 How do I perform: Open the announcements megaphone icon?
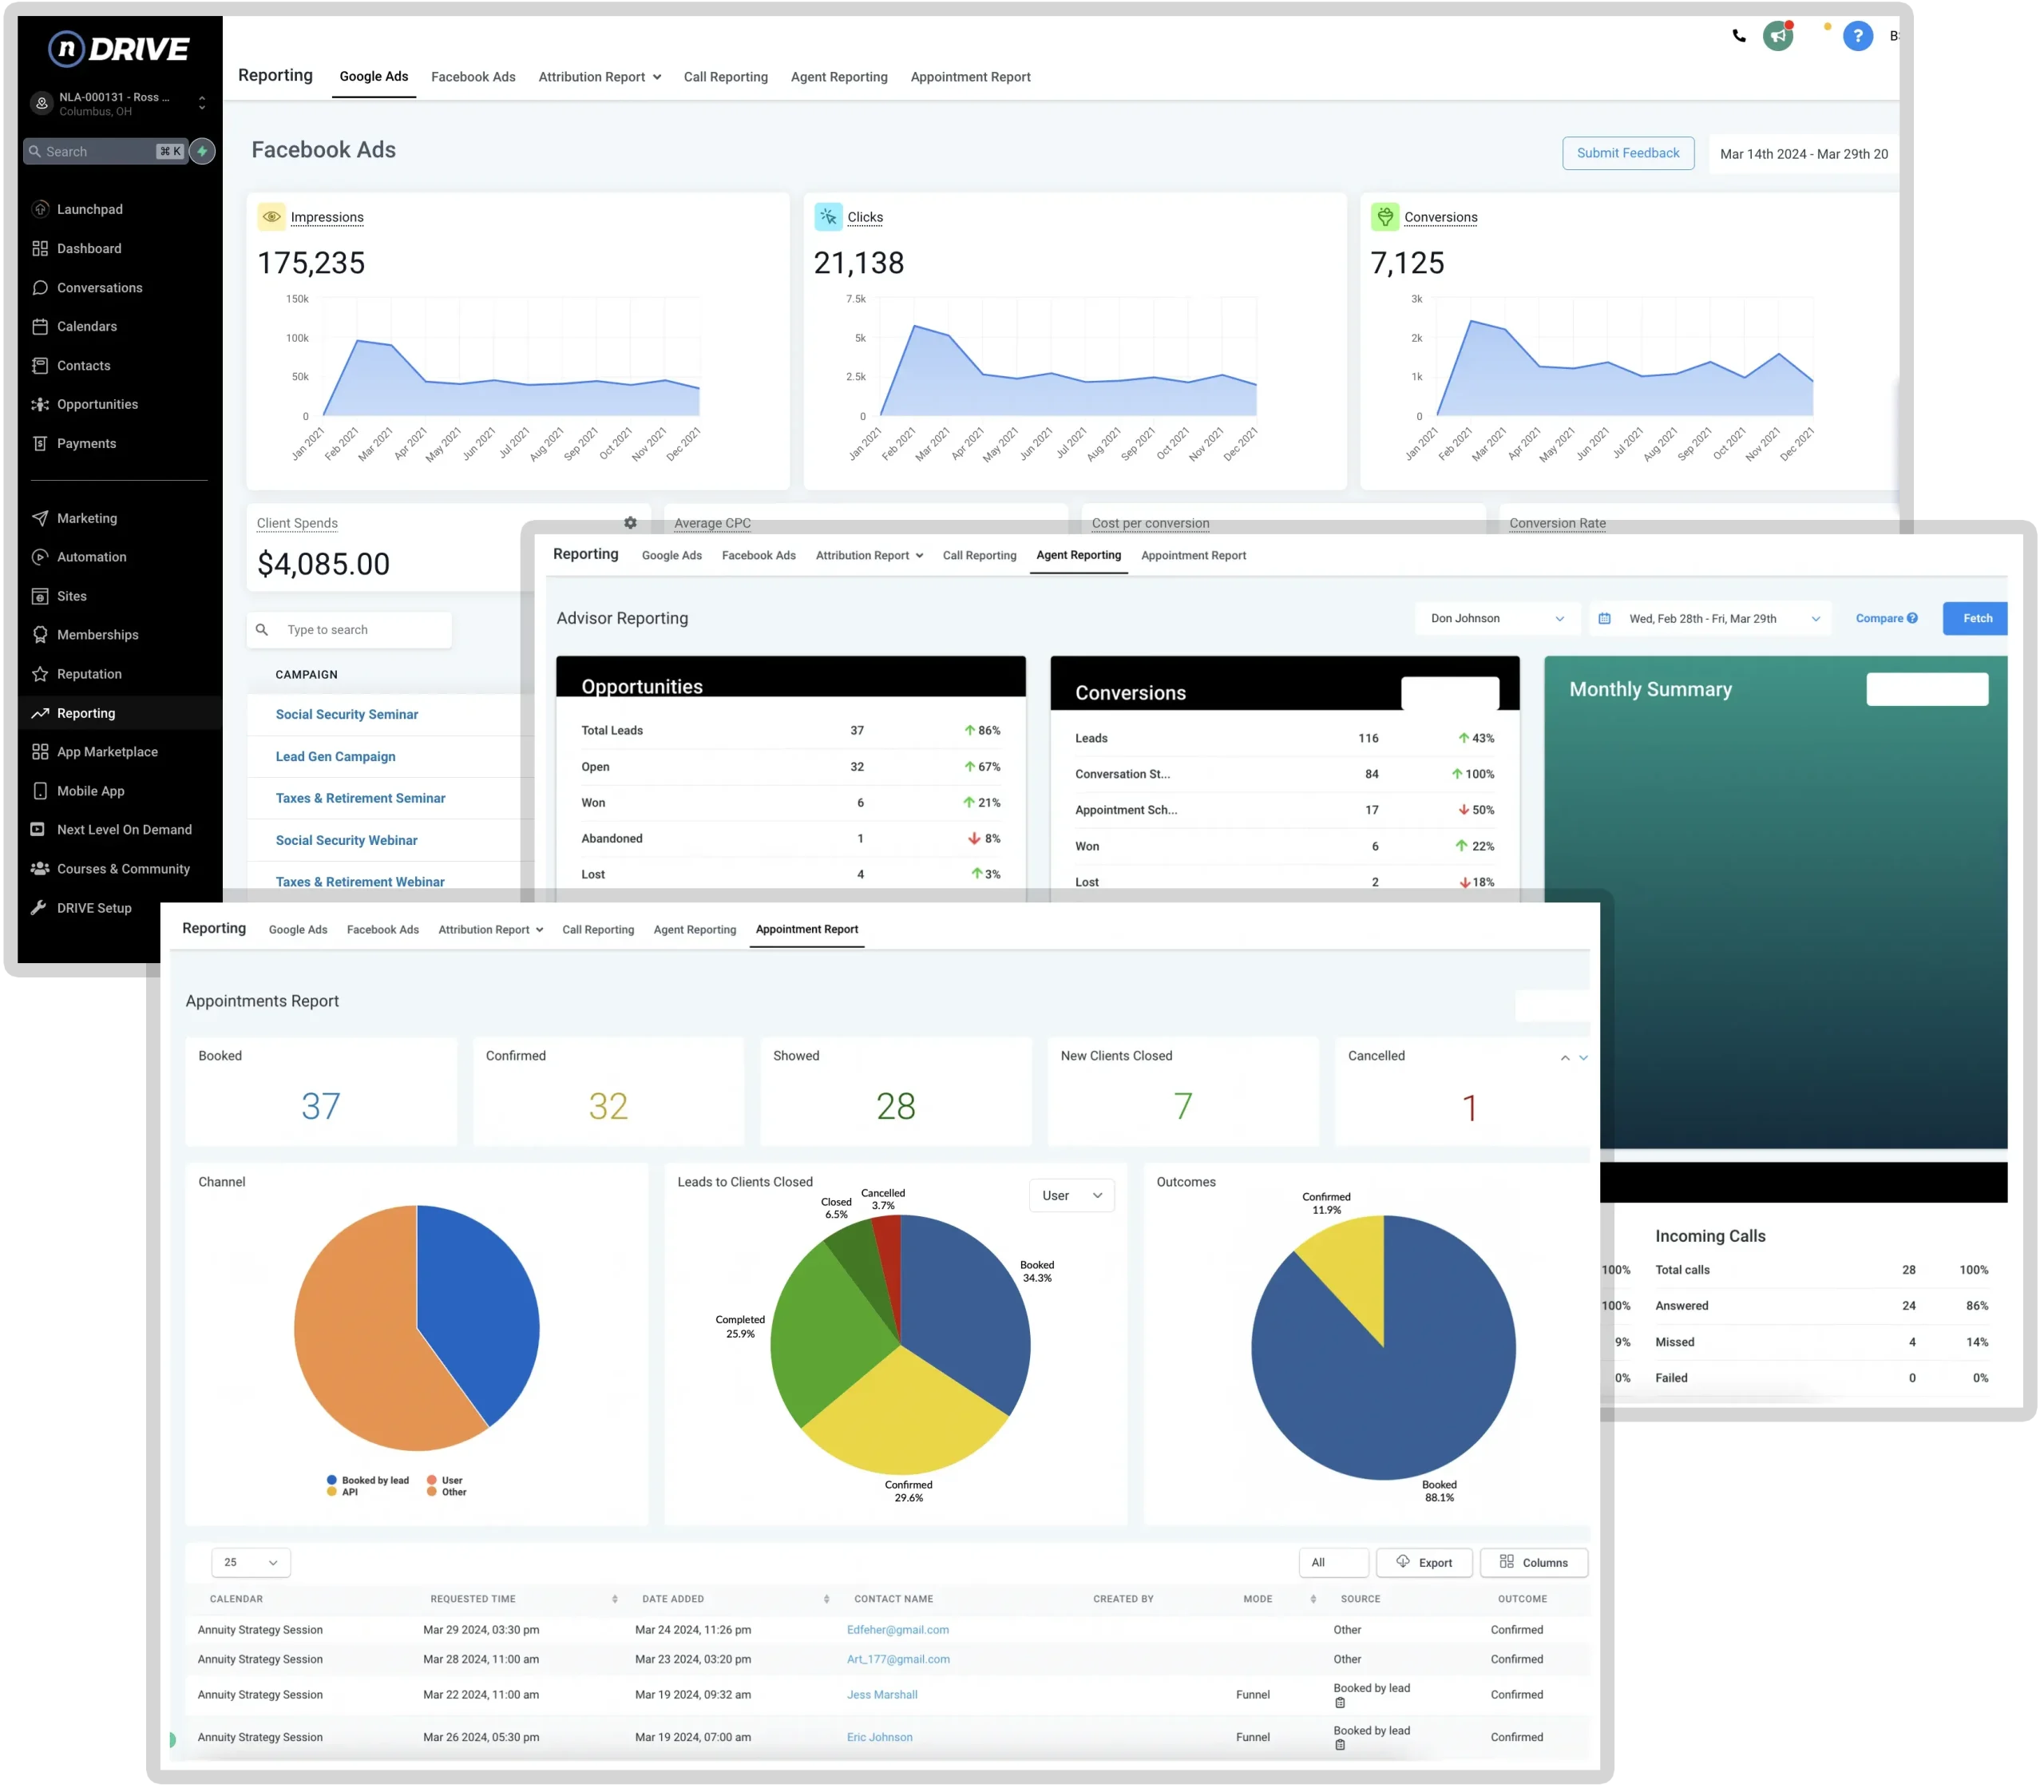point(1778,36)
